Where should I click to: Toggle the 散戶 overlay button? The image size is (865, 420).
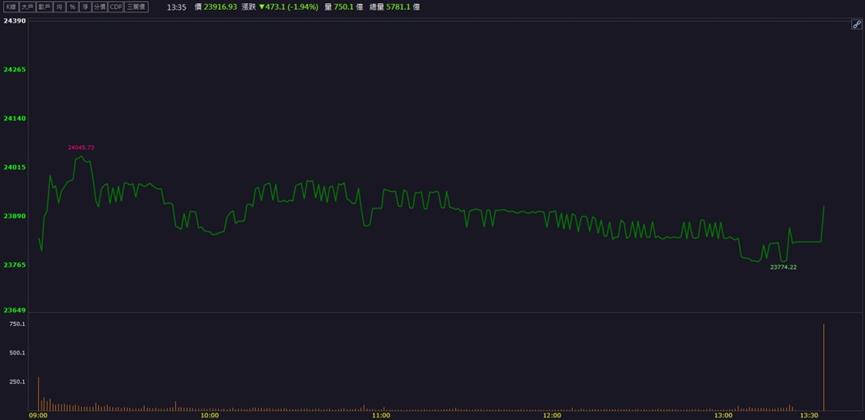[x=44, y=7]
